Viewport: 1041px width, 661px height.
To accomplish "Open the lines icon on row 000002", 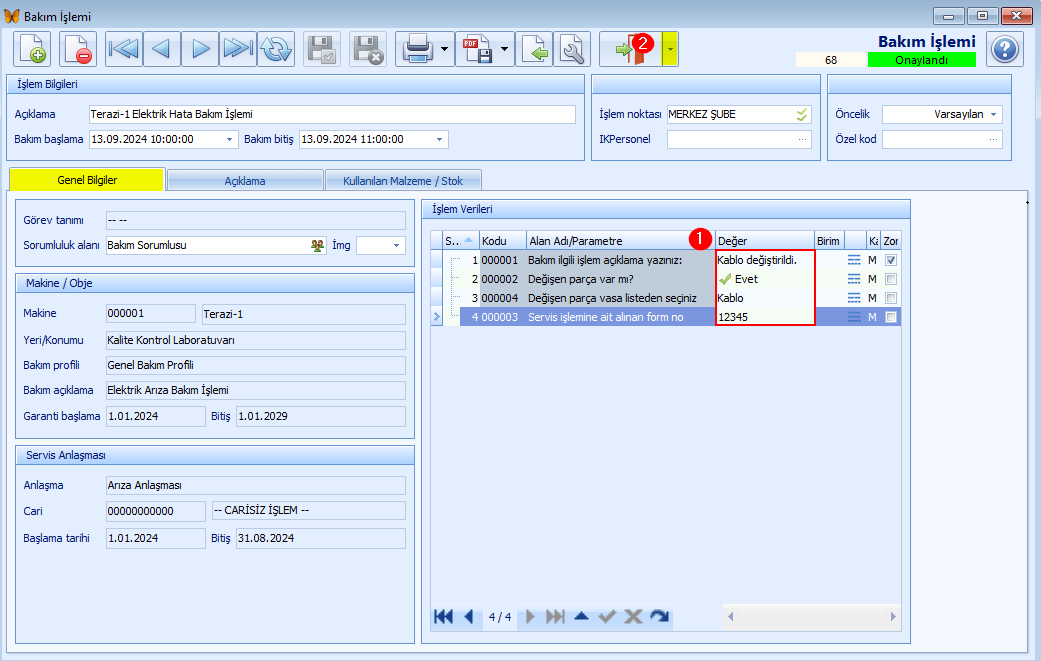I will [854, 279].
